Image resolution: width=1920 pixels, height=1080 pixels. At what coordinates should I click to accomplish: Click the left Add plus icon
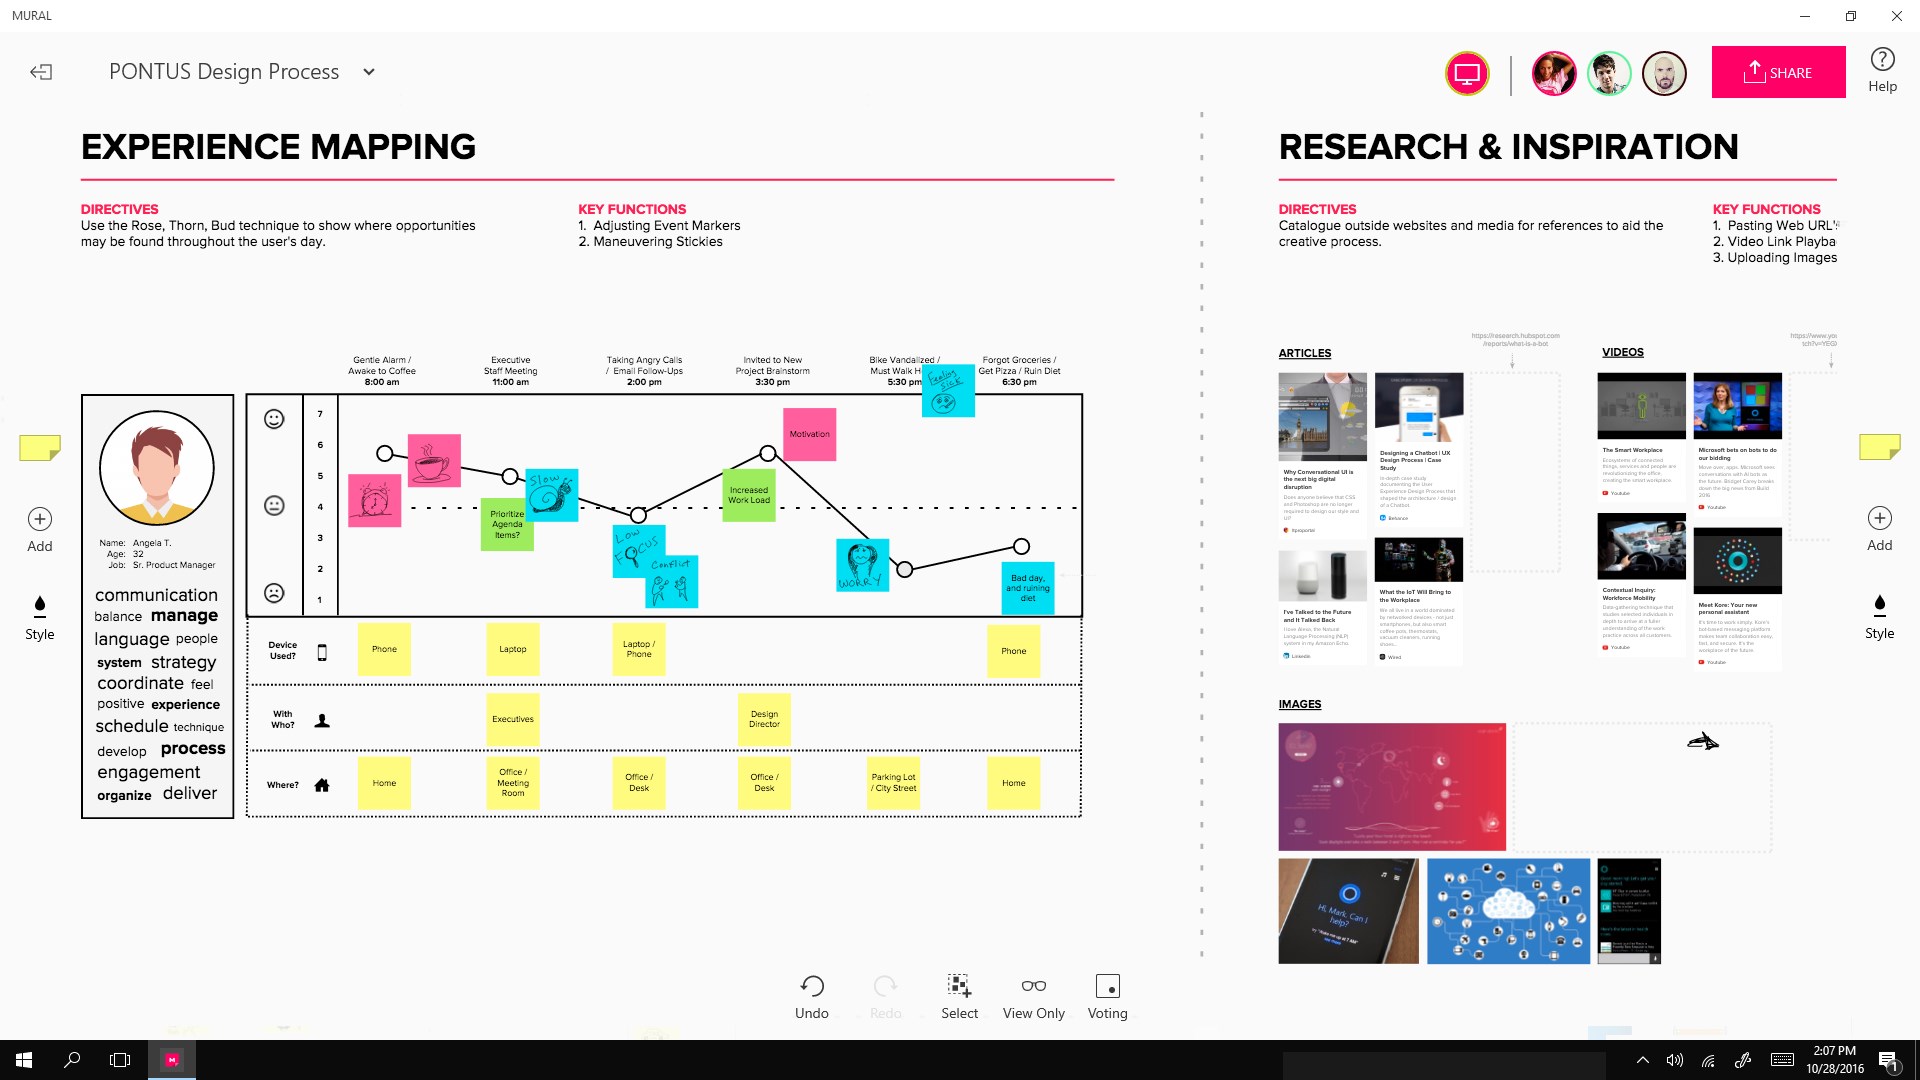(x=40, y=519)
